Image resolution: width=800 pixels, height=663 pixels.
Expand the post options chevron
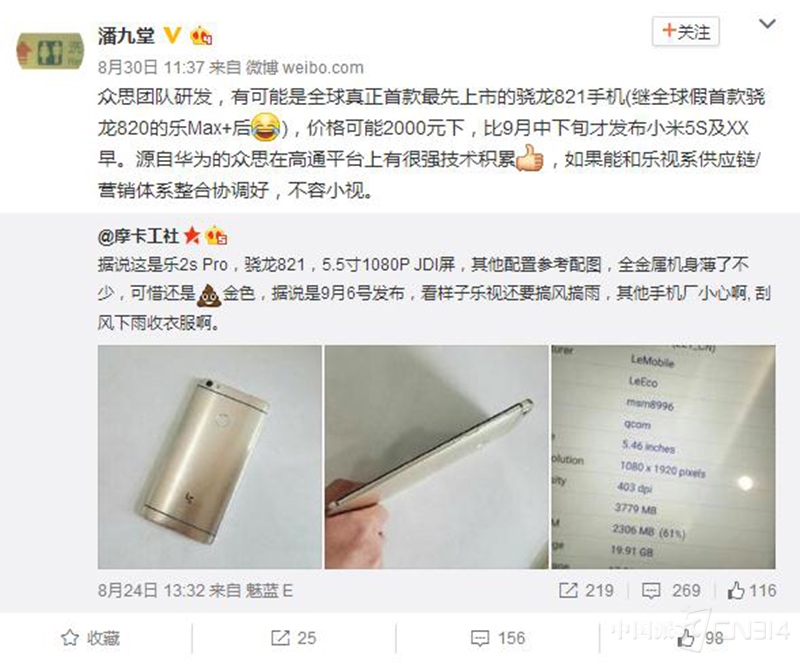coord(767,24)
